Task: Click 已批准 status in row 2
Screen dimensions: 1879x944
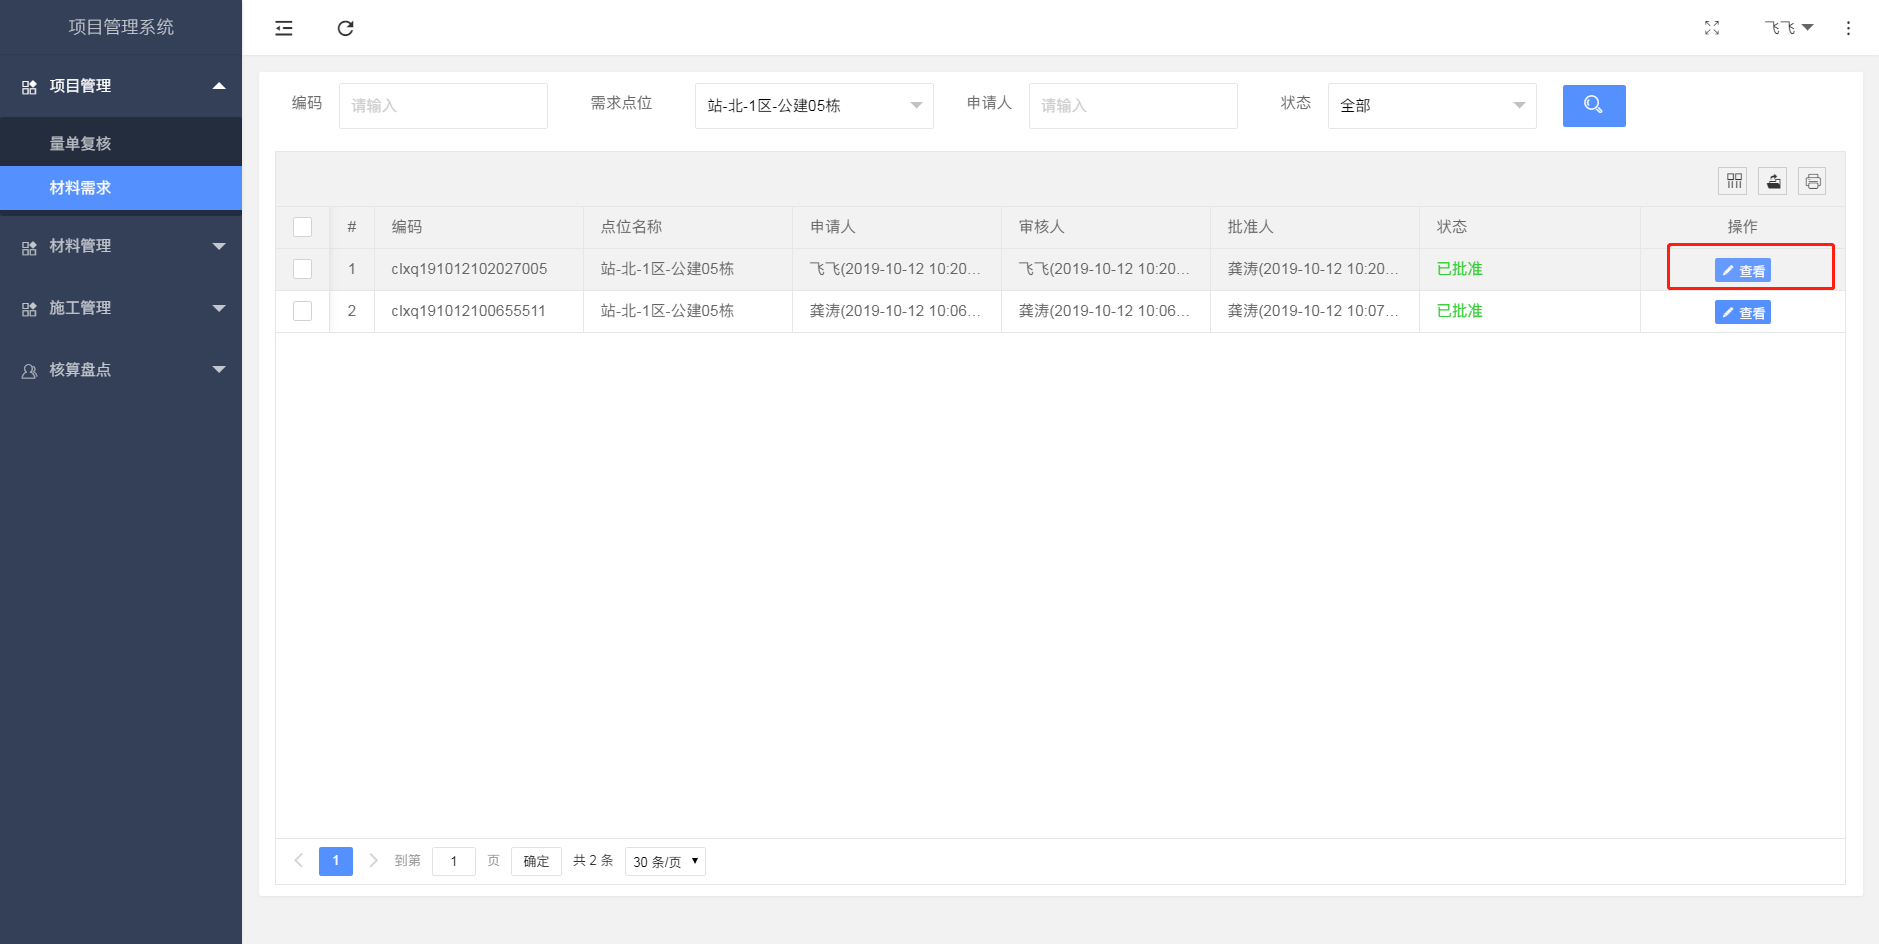Action: (x=1459, y=311)
